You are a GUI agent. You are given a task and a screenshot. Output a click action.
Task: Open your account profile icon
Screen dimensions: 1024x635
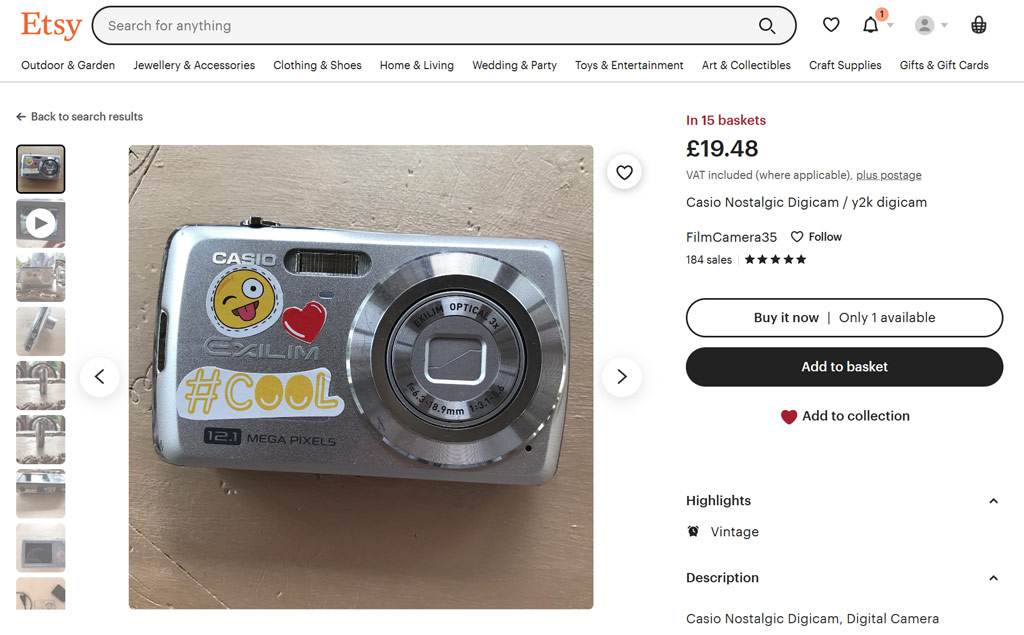[924, 25]
